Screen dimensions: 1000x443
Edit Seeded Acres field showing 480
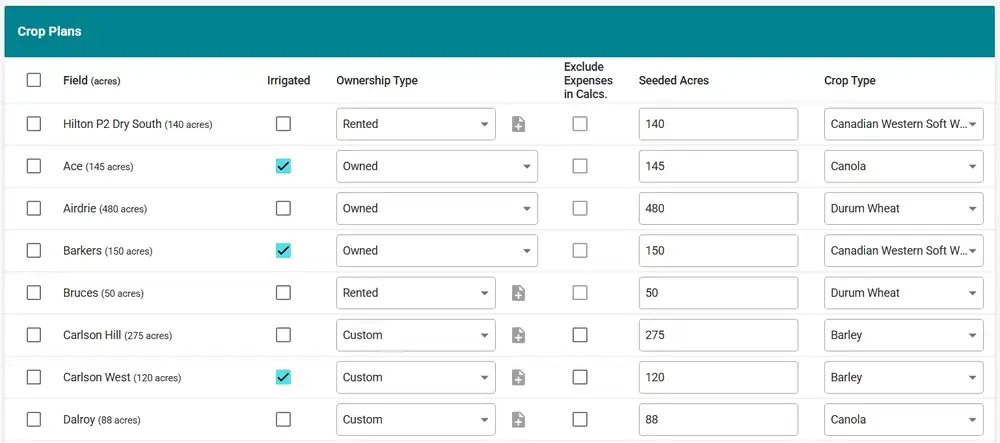click(718, 208)
